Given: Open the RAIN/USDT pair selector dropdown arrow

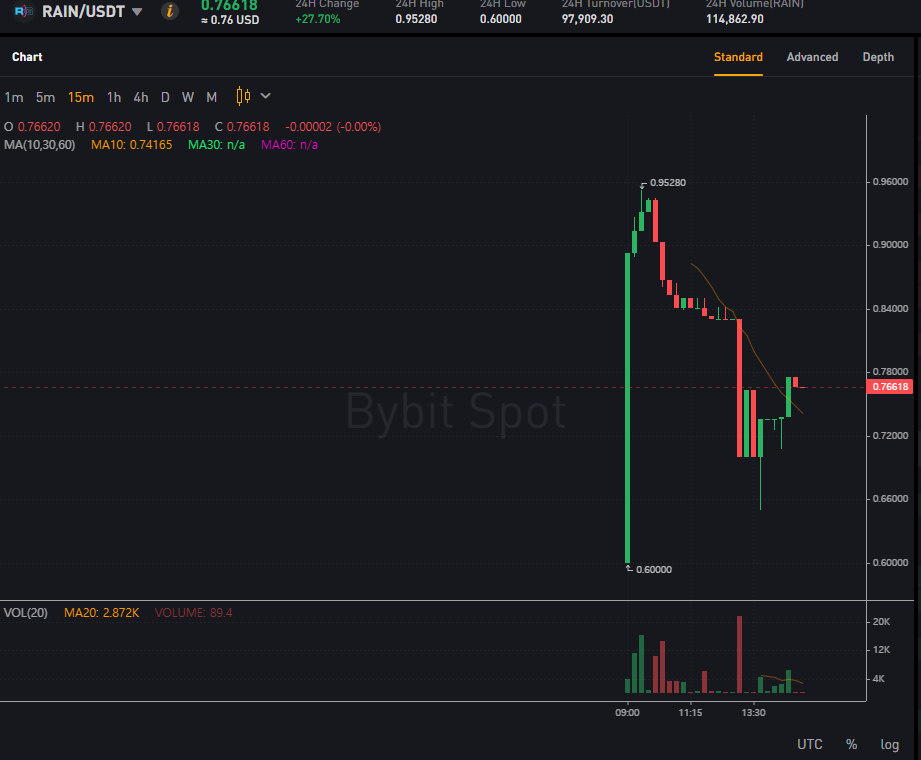Looking at the screenshot, I should pos(137,12).
